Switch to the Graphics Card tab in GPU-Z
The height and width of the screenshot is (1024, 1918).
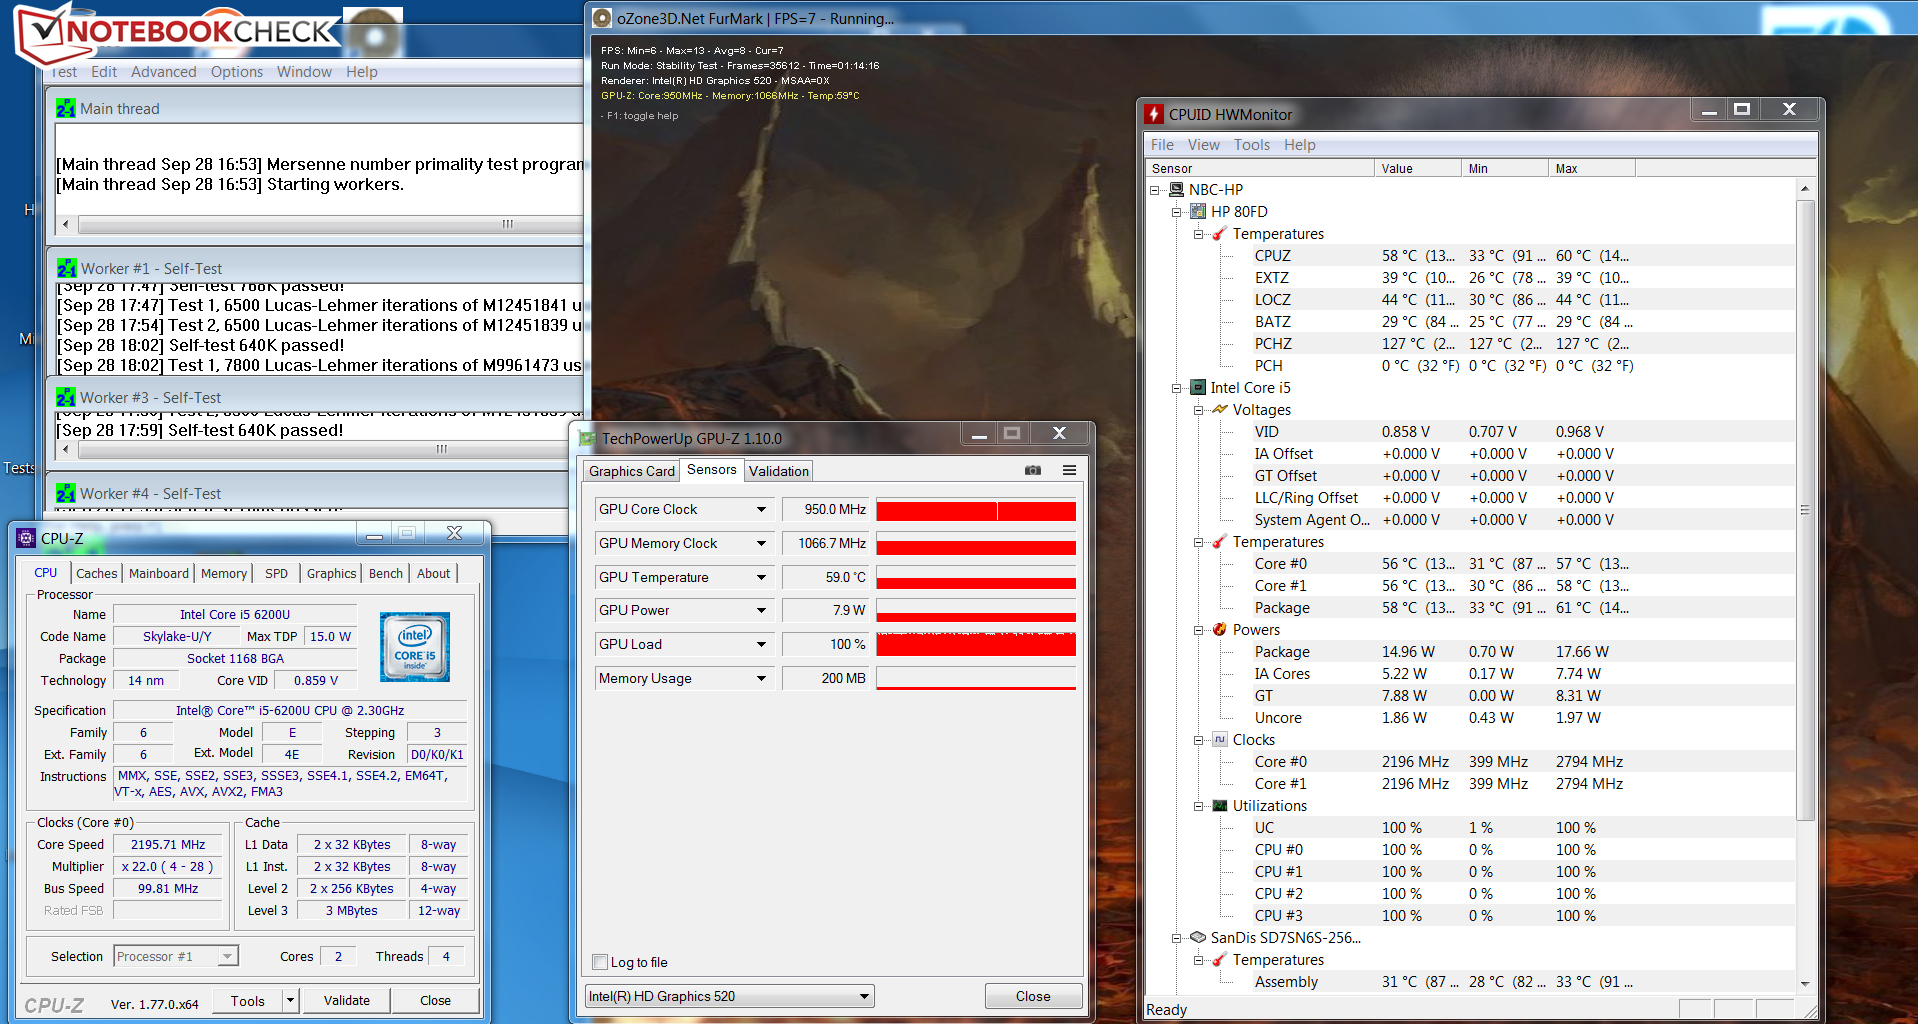[x=631, y=471]
